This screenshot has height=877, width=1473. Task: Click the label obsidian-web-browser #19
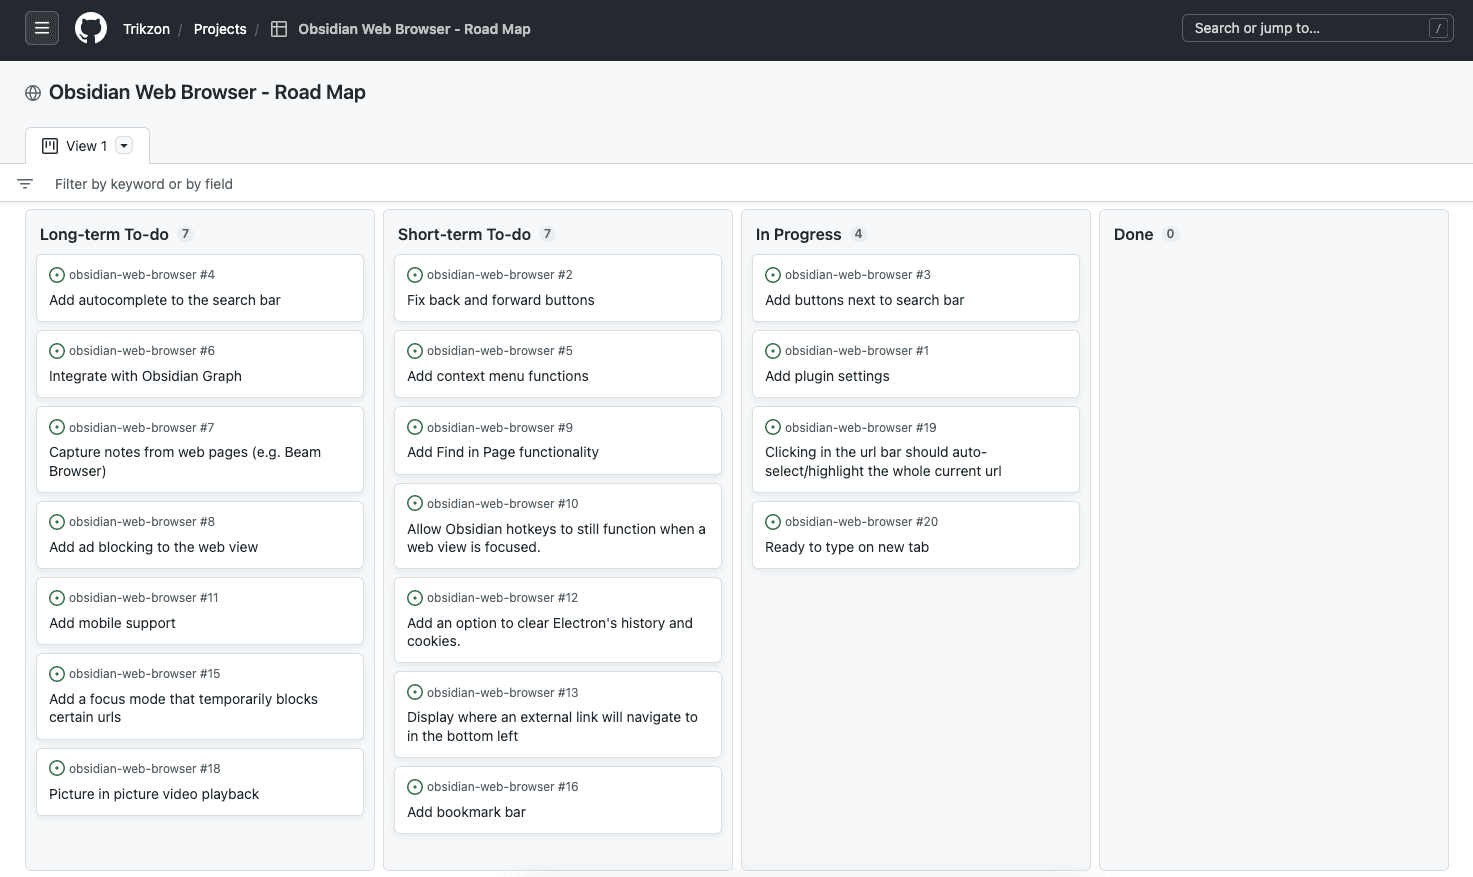pos(861,427)
